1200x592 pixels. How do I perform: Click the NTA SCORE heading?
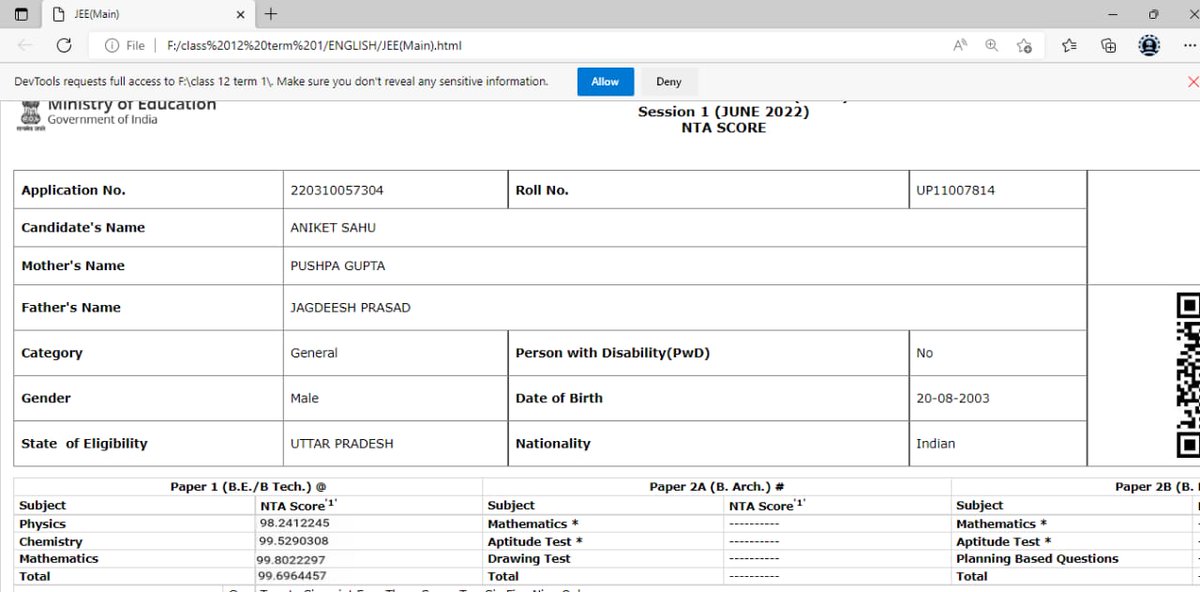click(723, 128)
